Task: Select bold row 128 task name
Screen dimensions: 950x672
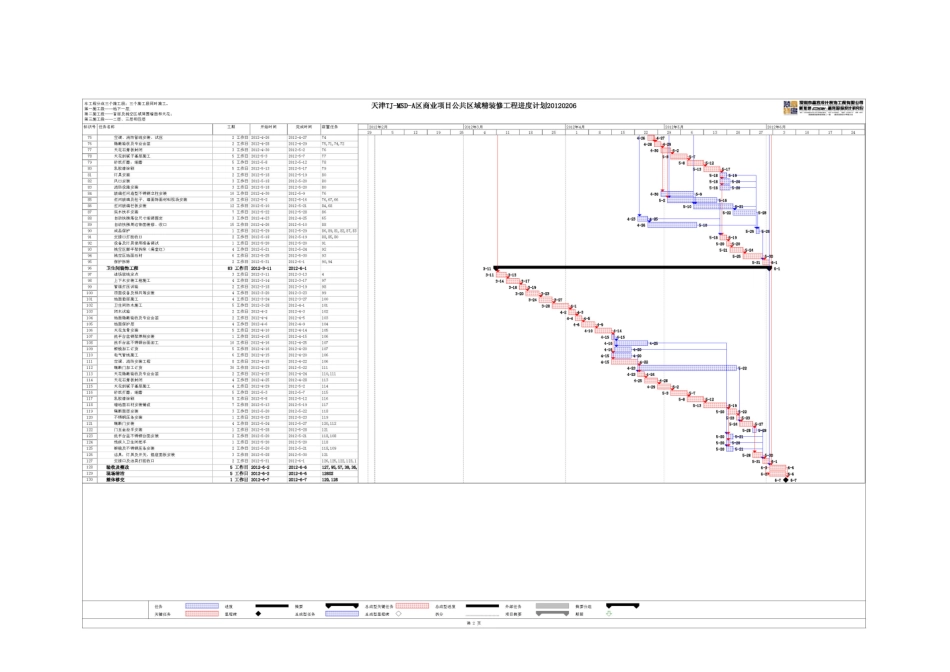Action: [x=118, y=467]
